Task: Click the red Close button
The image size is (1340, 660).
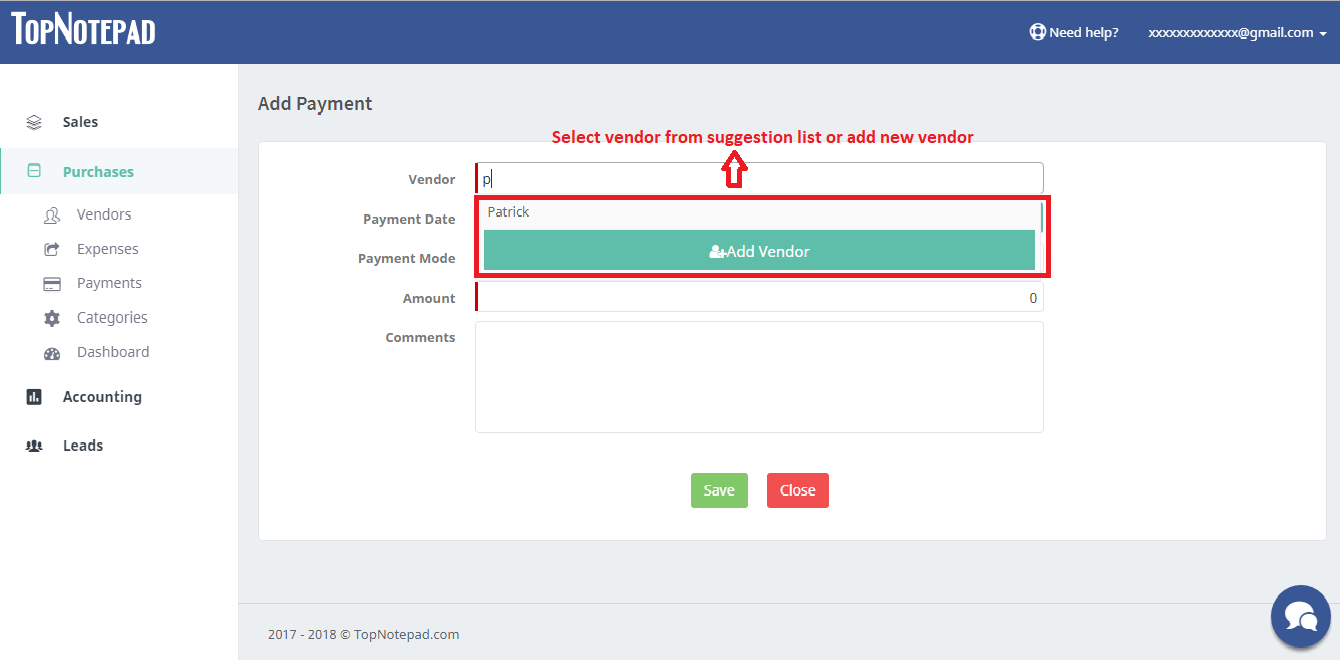Action: pyautogui.click(x=798, y=490)
